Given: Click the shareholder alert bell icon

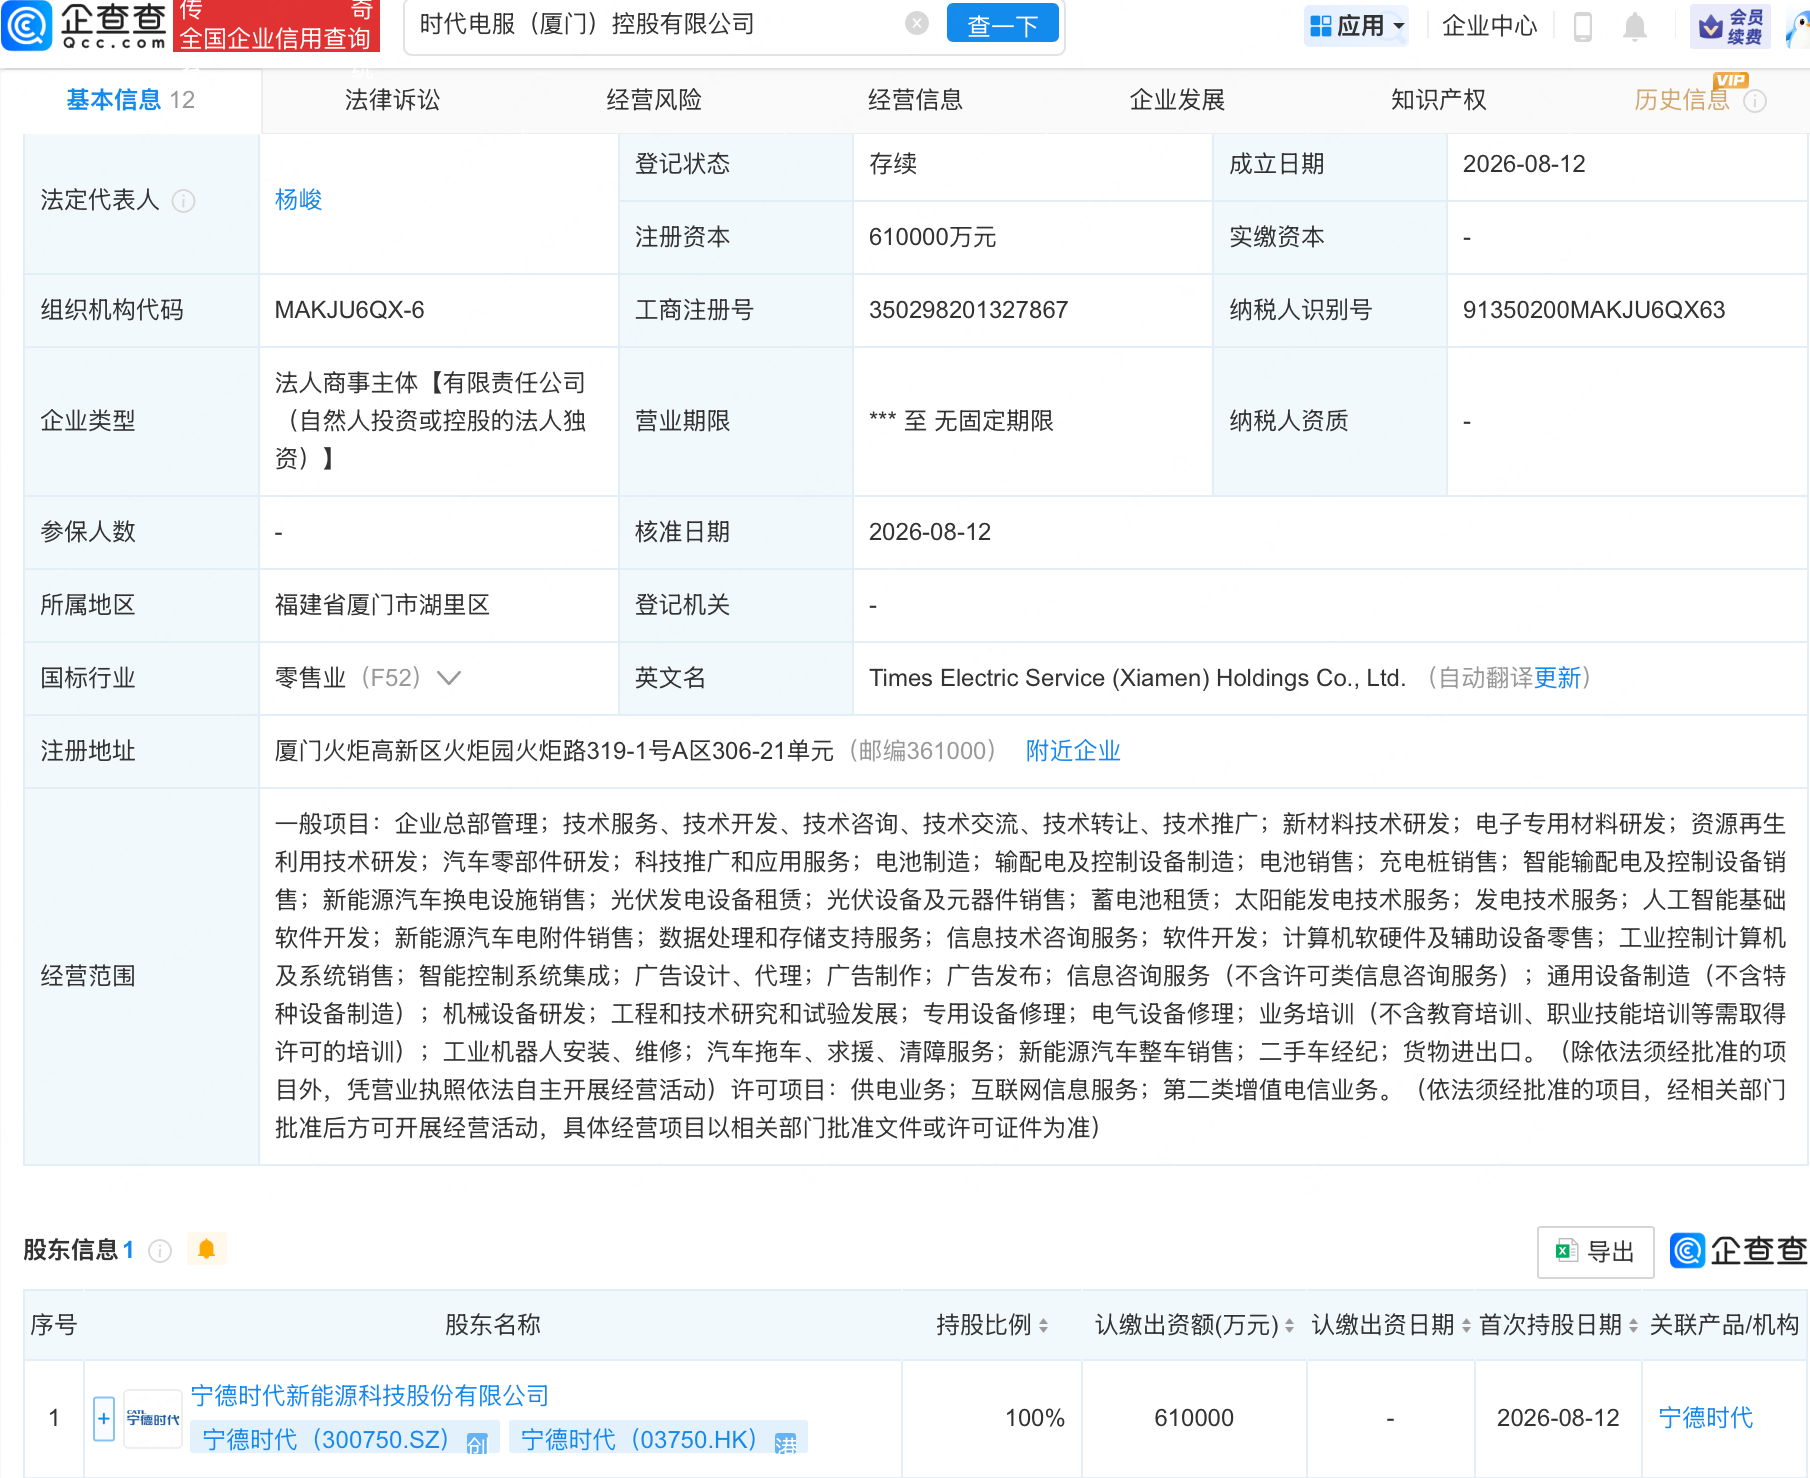Looking at the screenshot, I should (x=207, y=1249).
